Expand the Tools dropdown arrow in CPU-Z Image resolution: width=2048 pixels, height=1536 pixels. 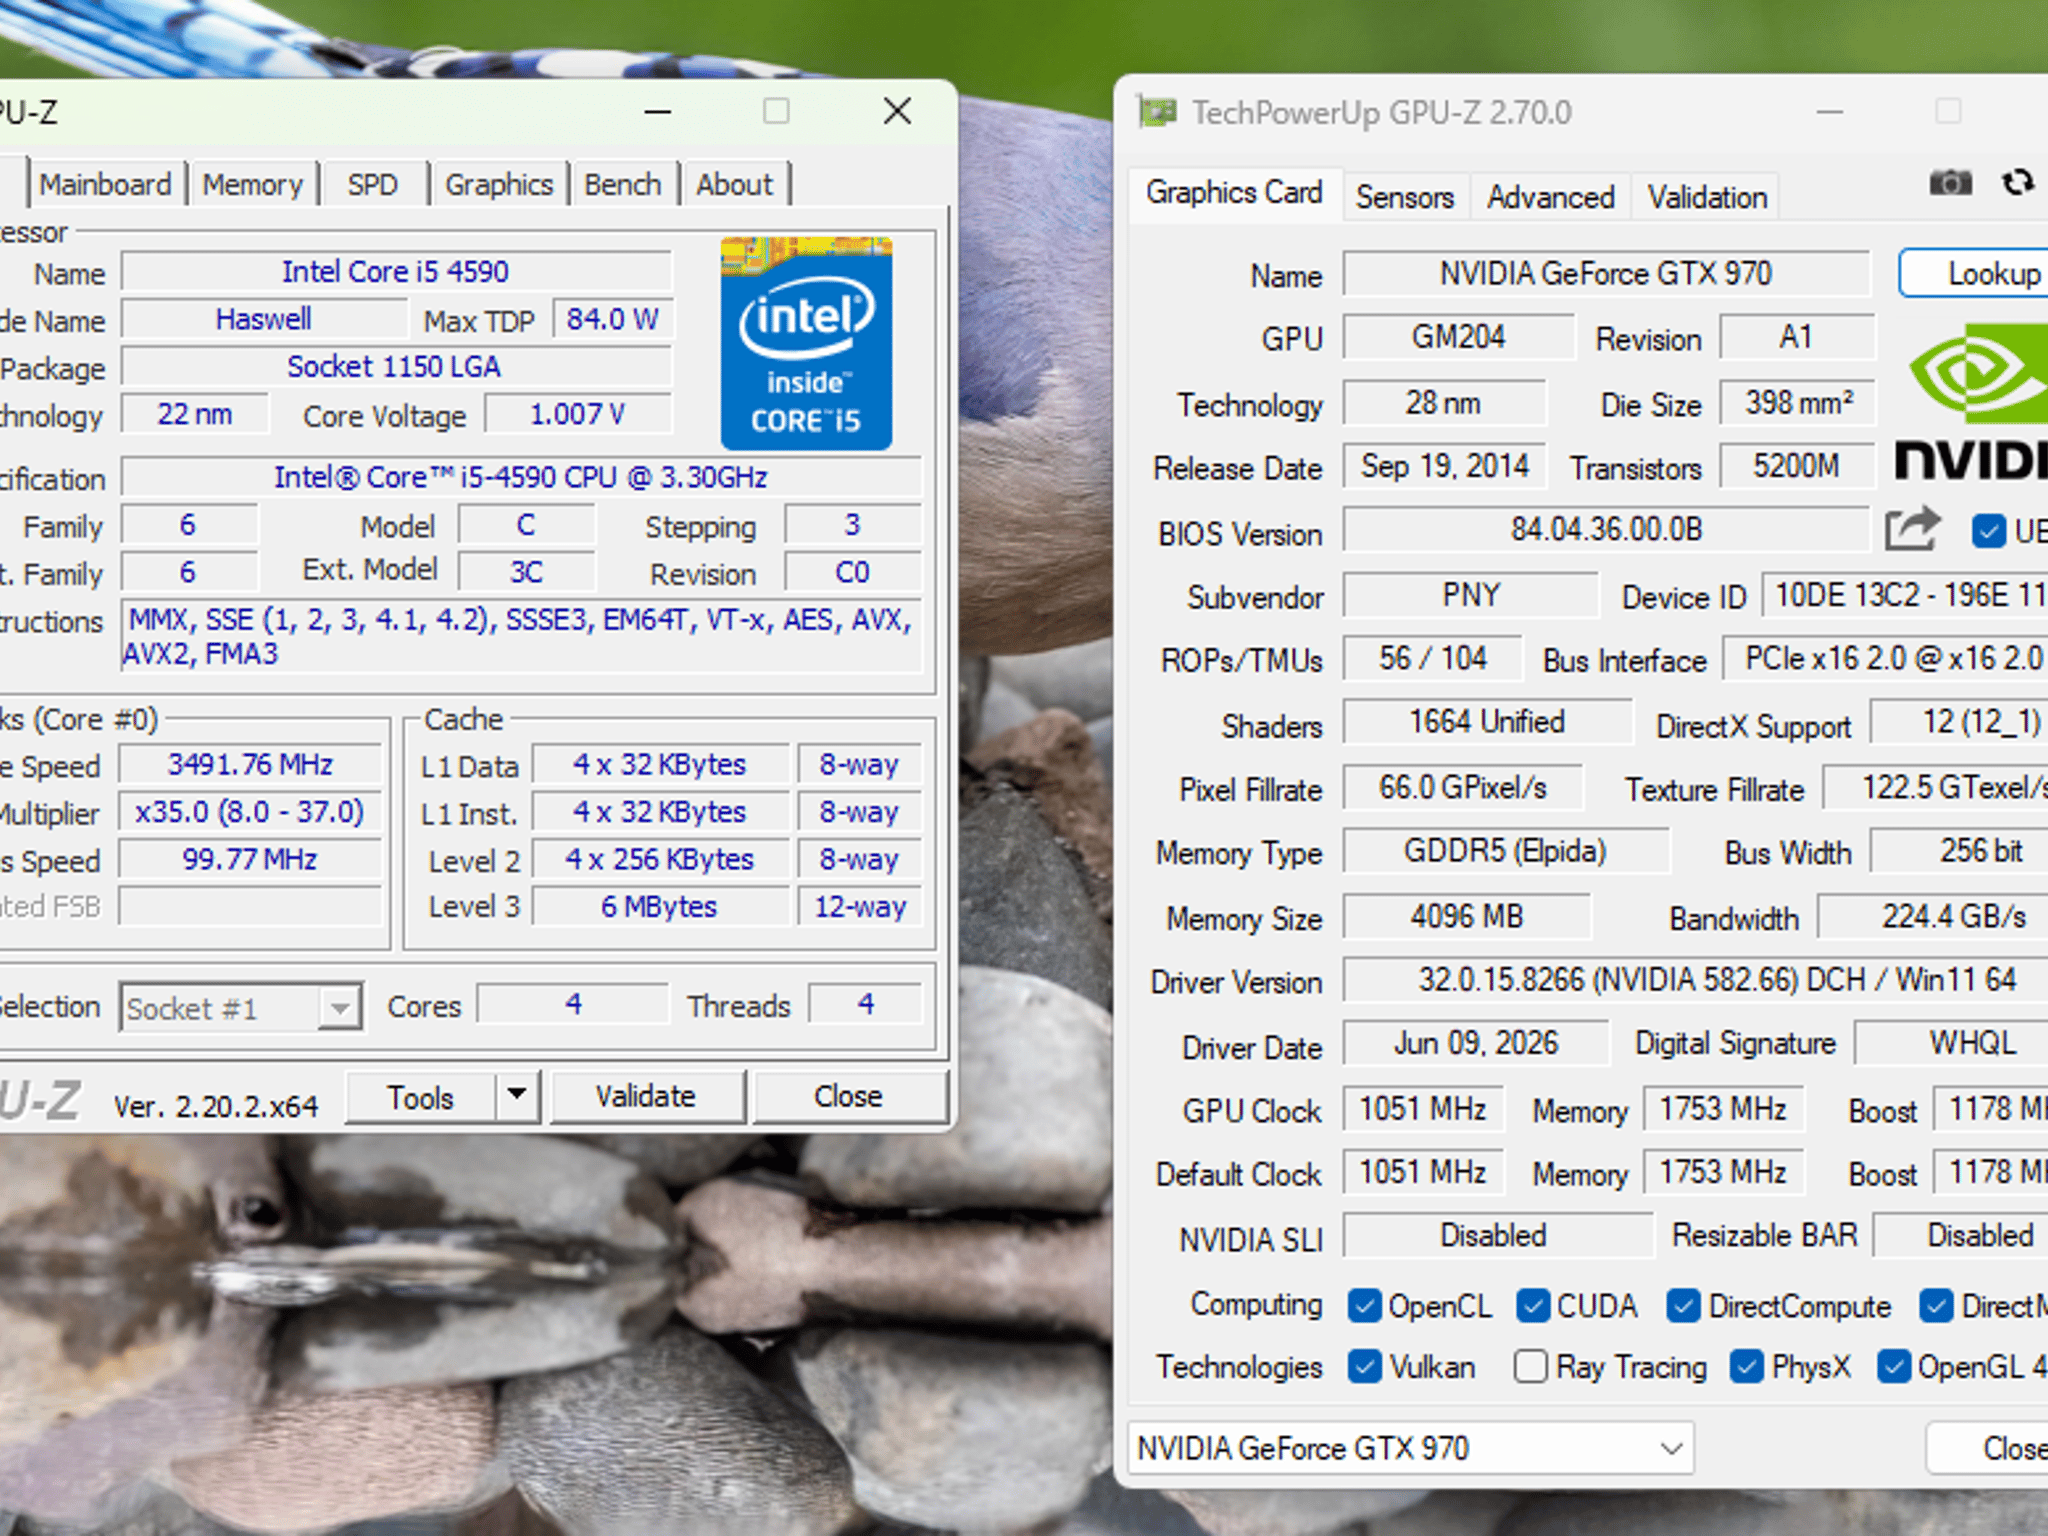click(517, 1096)
